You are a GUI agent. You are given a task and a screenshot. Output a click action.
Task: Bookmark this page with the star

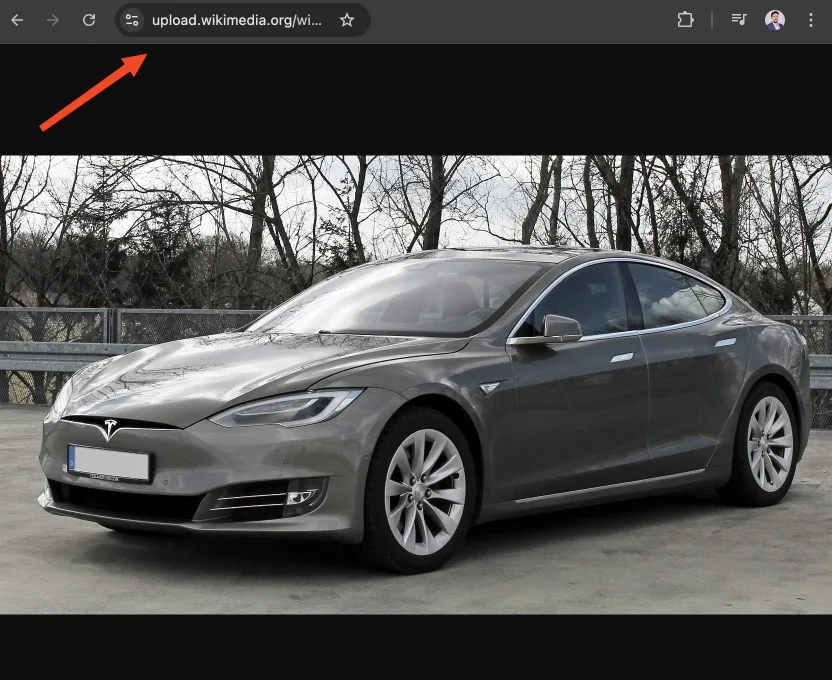pyautogui.click(x=347, y=20)
